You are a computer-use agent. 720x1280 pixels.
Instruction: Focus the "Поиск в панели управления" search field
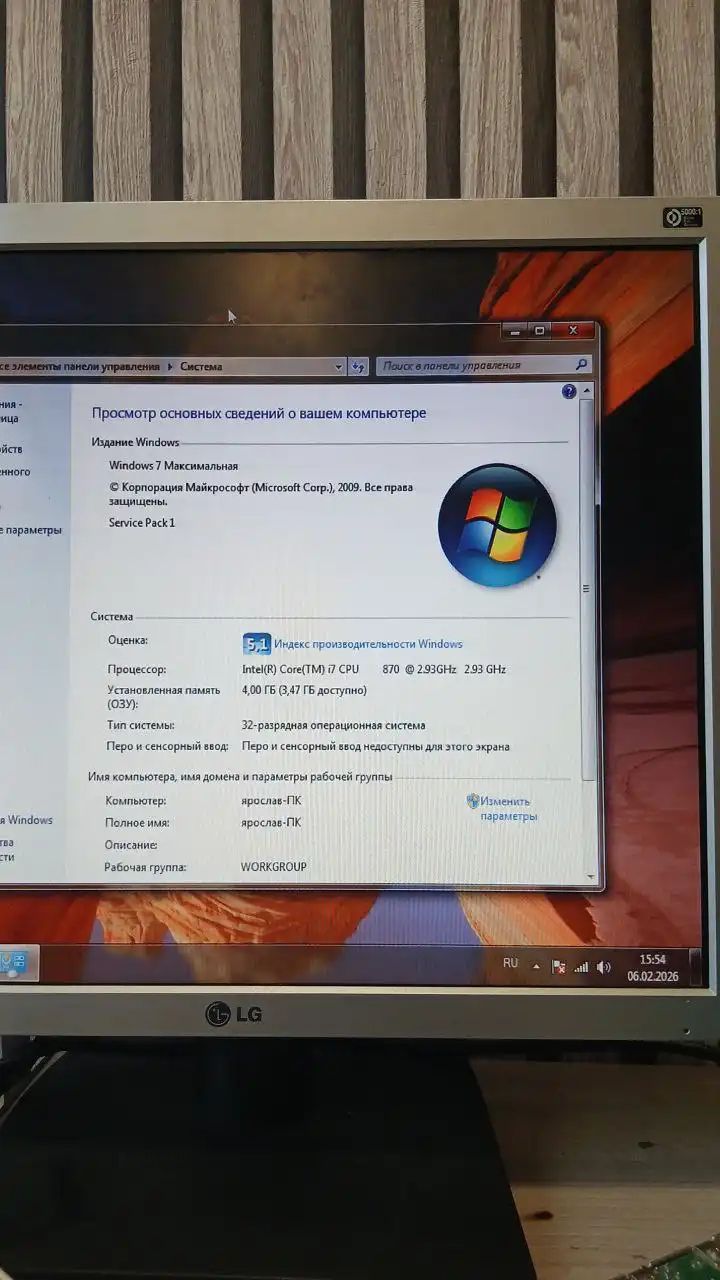[x=475, y=366]
